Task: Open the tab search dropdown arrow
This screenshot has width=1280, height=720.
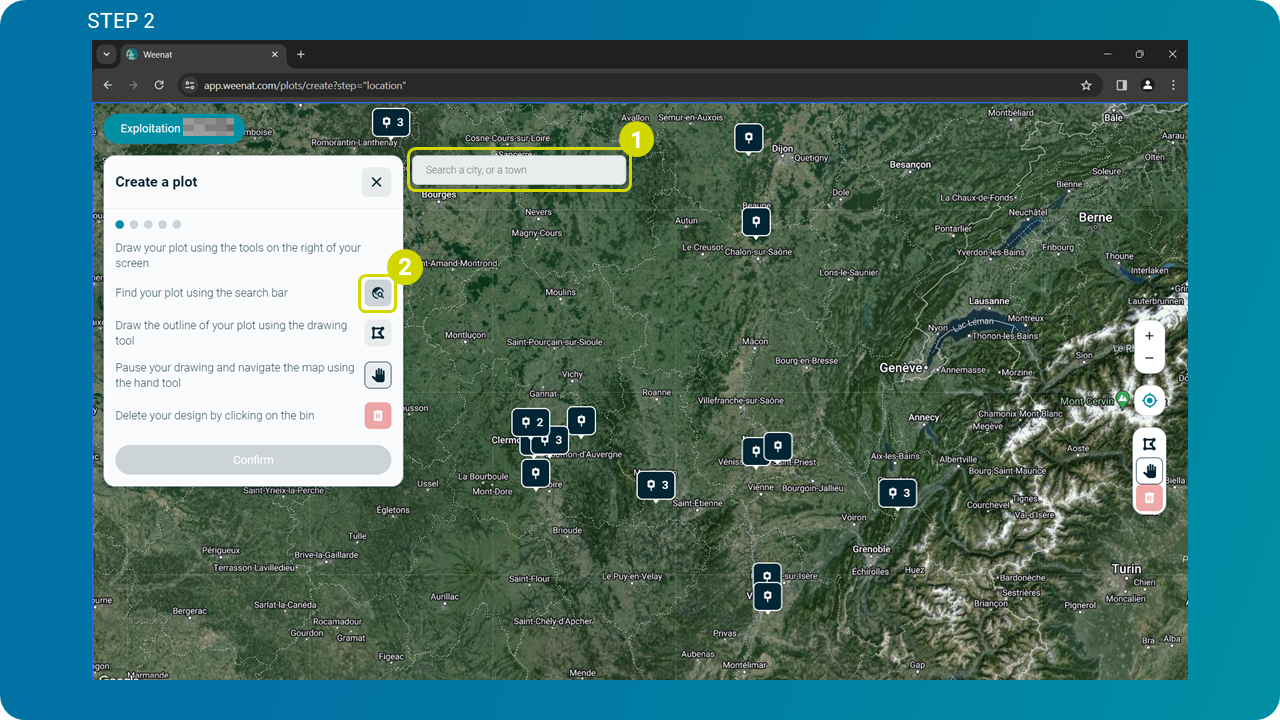Action: click(x=107, y=54)
